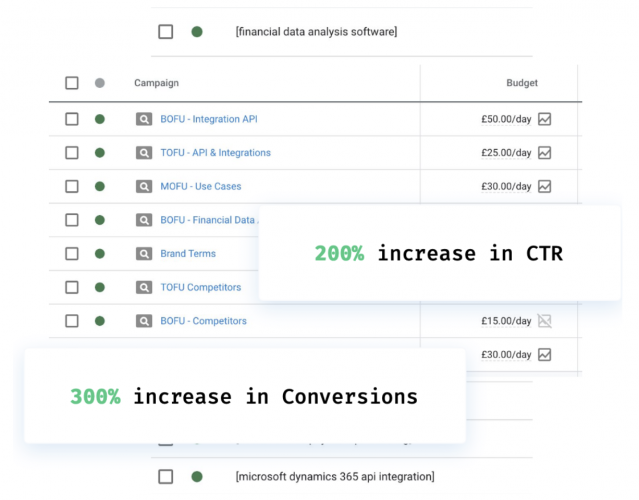Sort by the Campaign column header

(156, 83)
